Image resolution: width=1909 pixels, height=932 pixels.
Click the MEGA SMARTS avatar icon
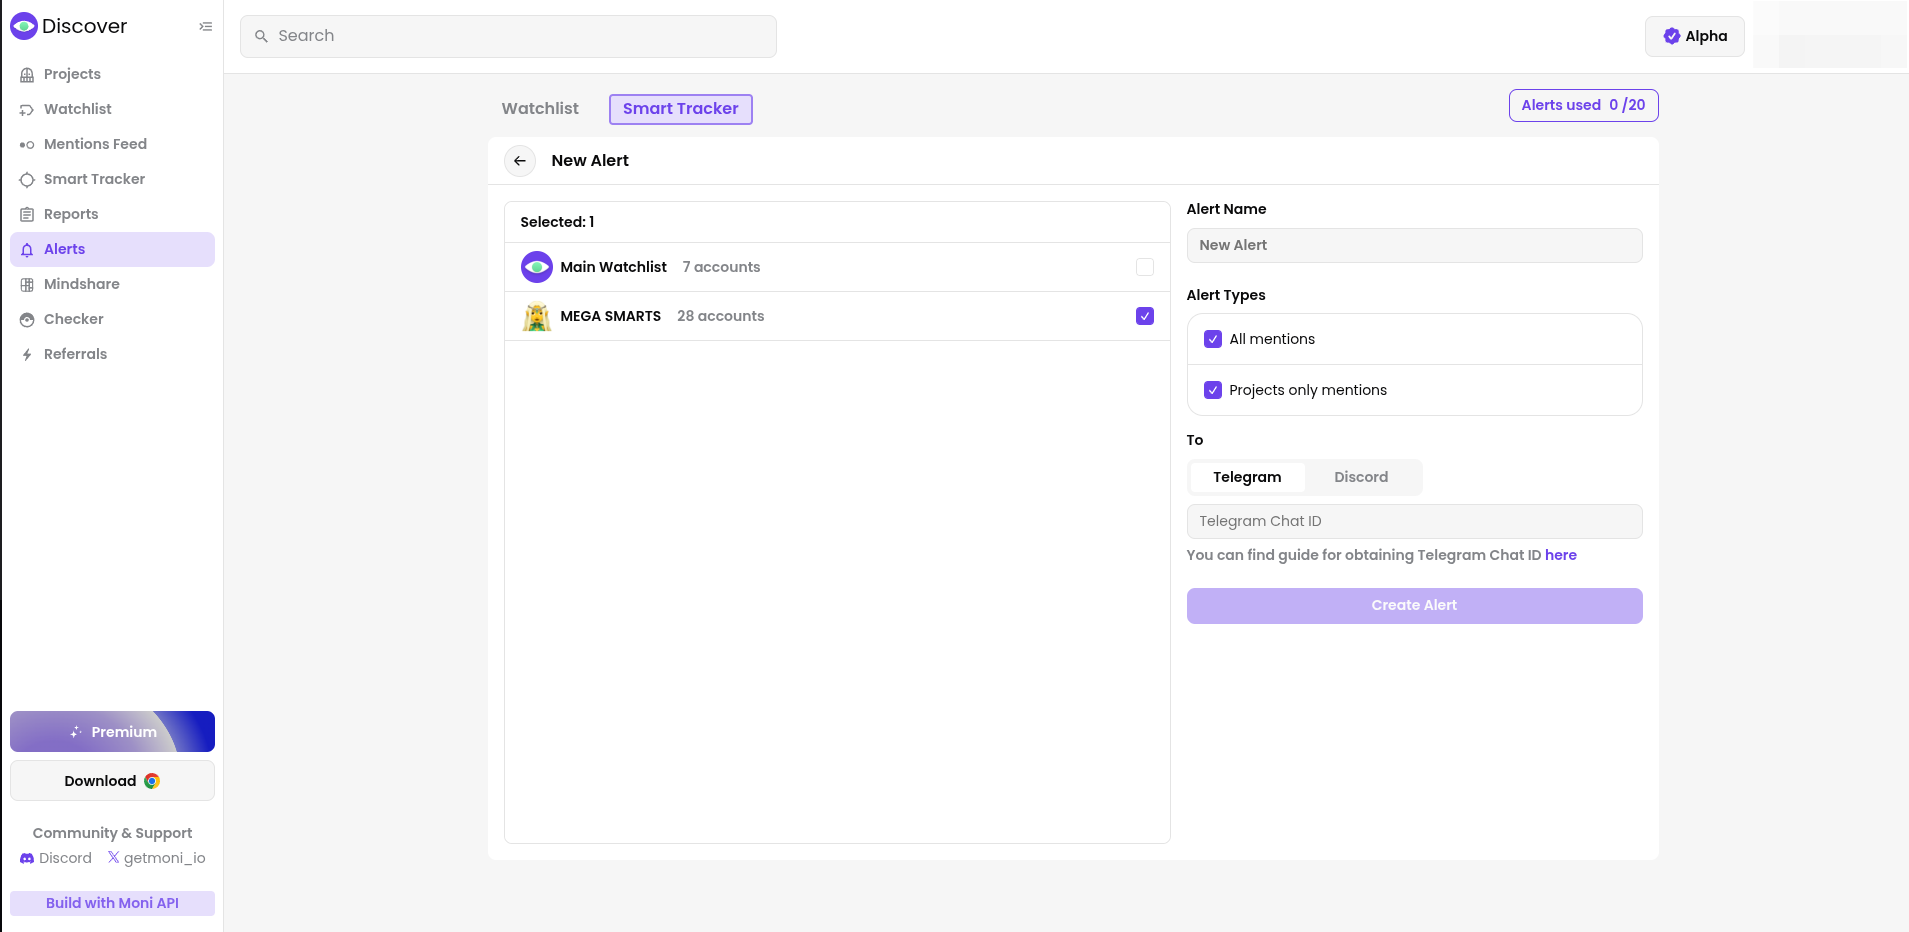(x=537, y=317)
